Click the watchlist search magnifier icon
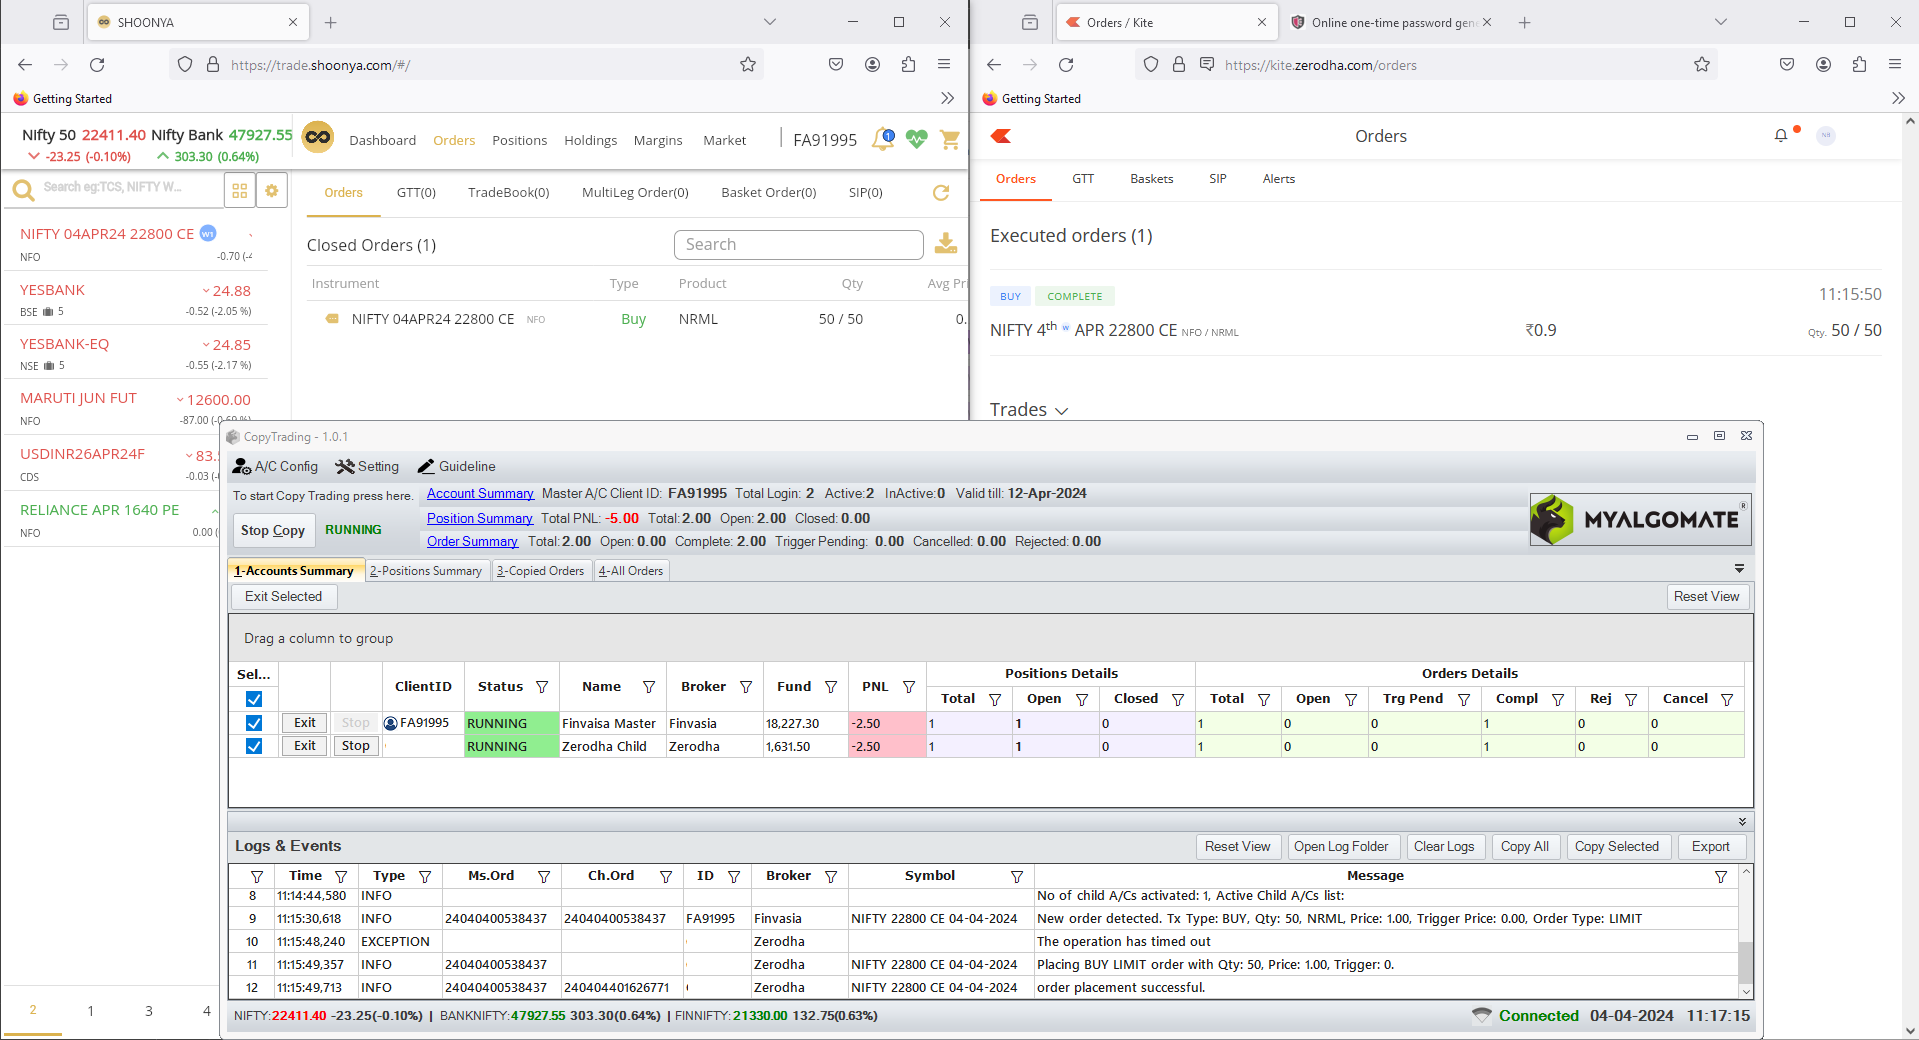Image resolution: width=1919 pixels, height=1040 pixels. (23, 189)
